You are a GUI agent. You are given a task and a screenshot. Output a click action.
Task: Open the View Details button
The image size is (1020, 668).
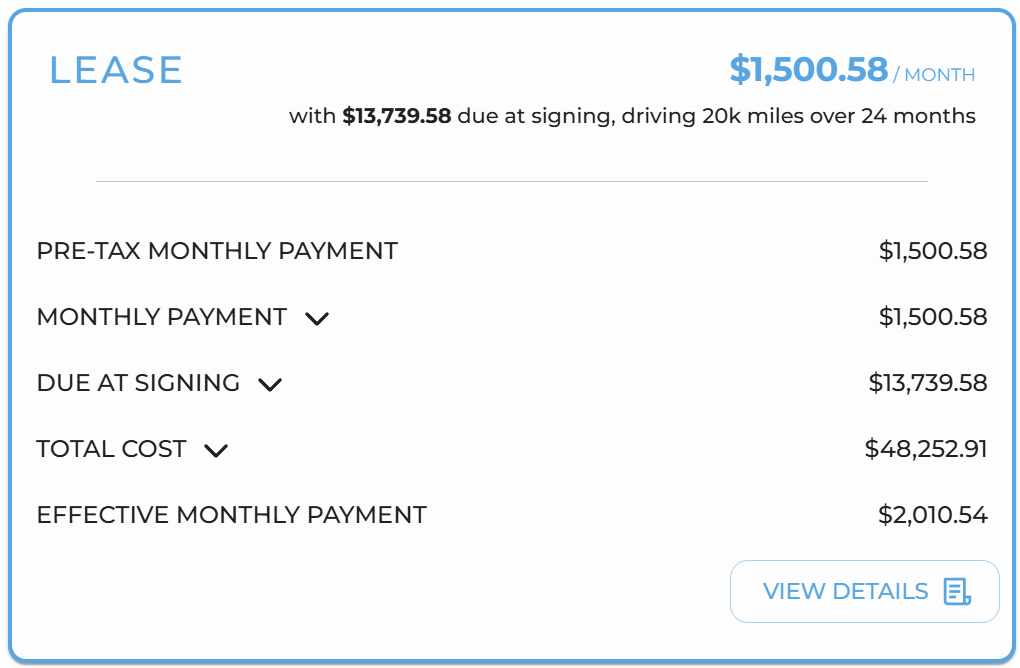(865, 591)
